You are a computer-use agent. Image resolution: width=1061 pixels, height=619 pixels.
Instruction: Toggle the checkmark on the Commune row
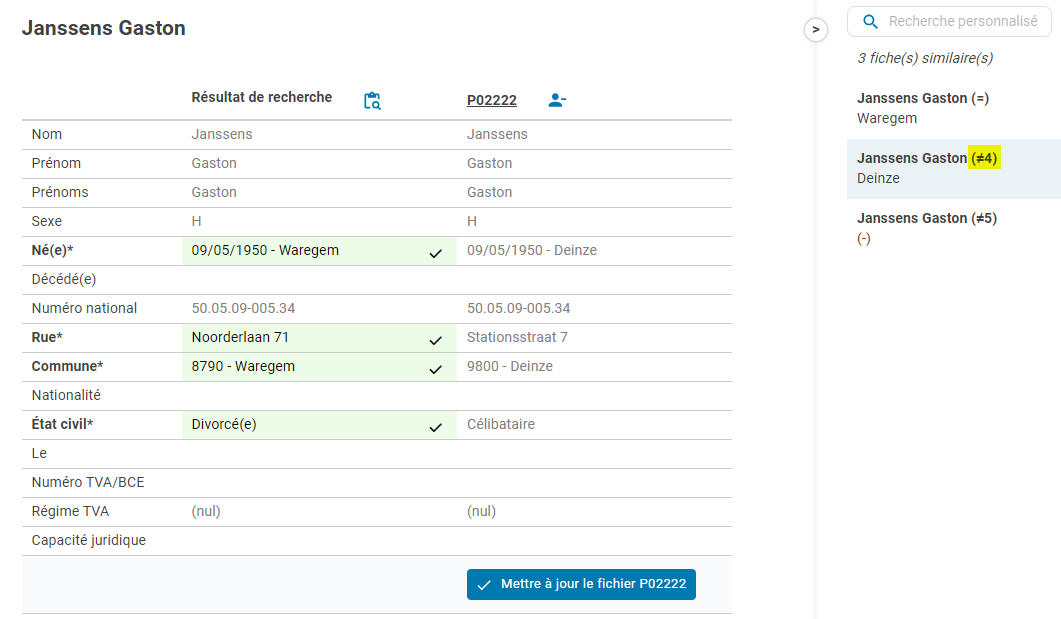pos(436,369)
